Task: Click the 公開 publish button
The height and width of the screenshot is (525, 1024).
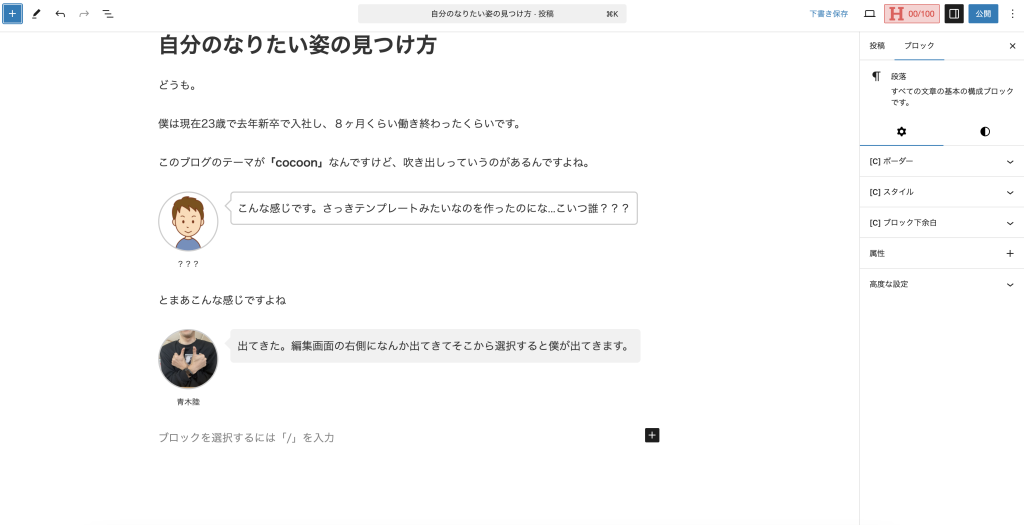Action: (x=983, y=14)
